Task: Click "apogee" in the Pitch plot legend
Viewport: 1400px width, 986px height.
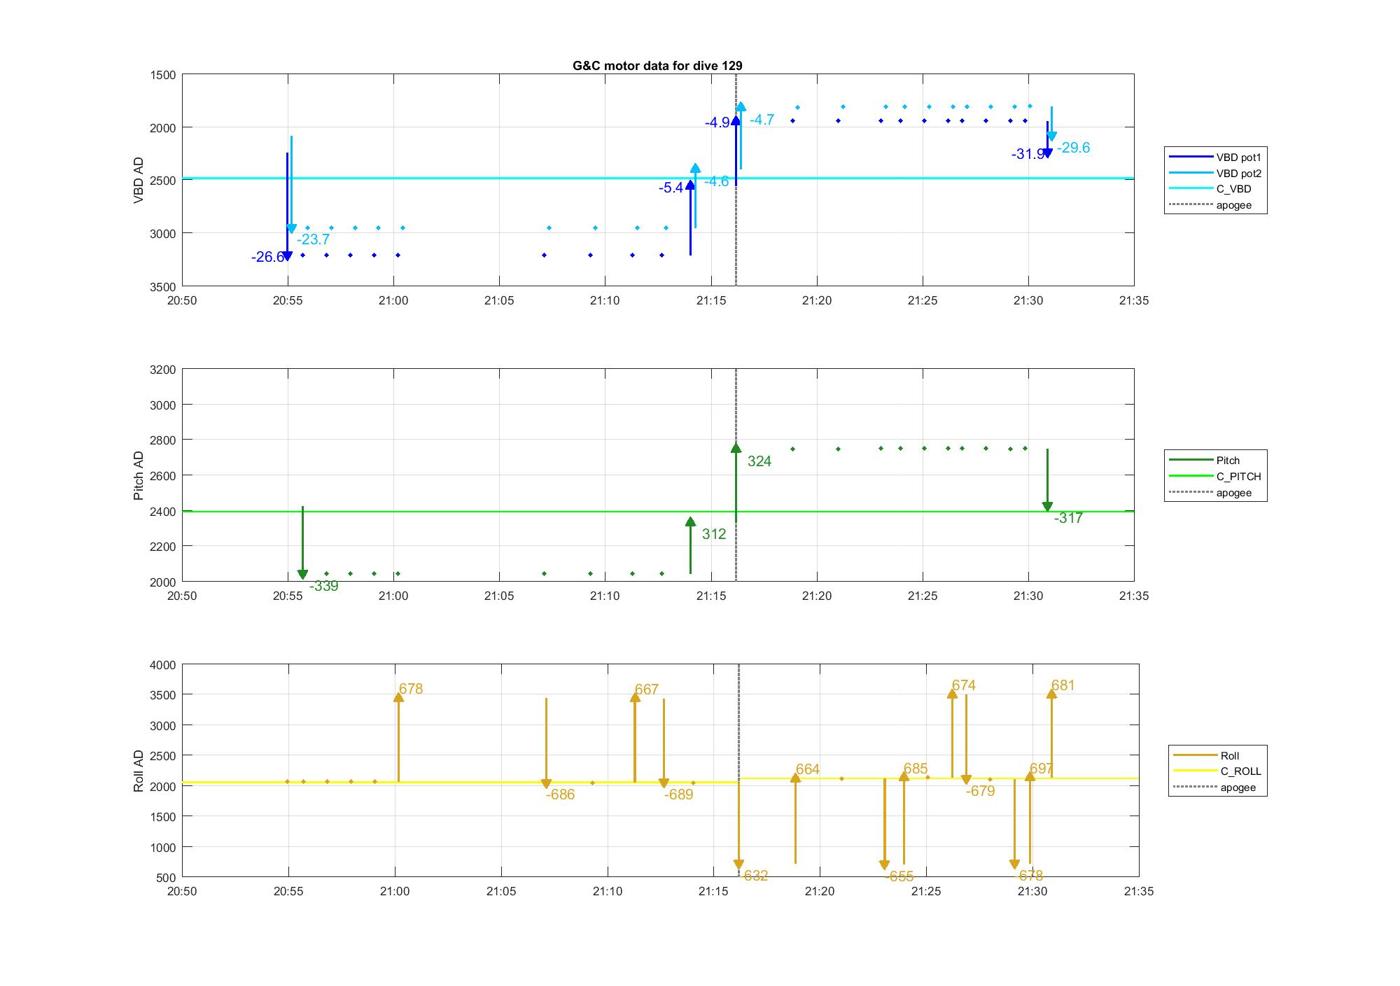Action: click(x=1210, y=492)
